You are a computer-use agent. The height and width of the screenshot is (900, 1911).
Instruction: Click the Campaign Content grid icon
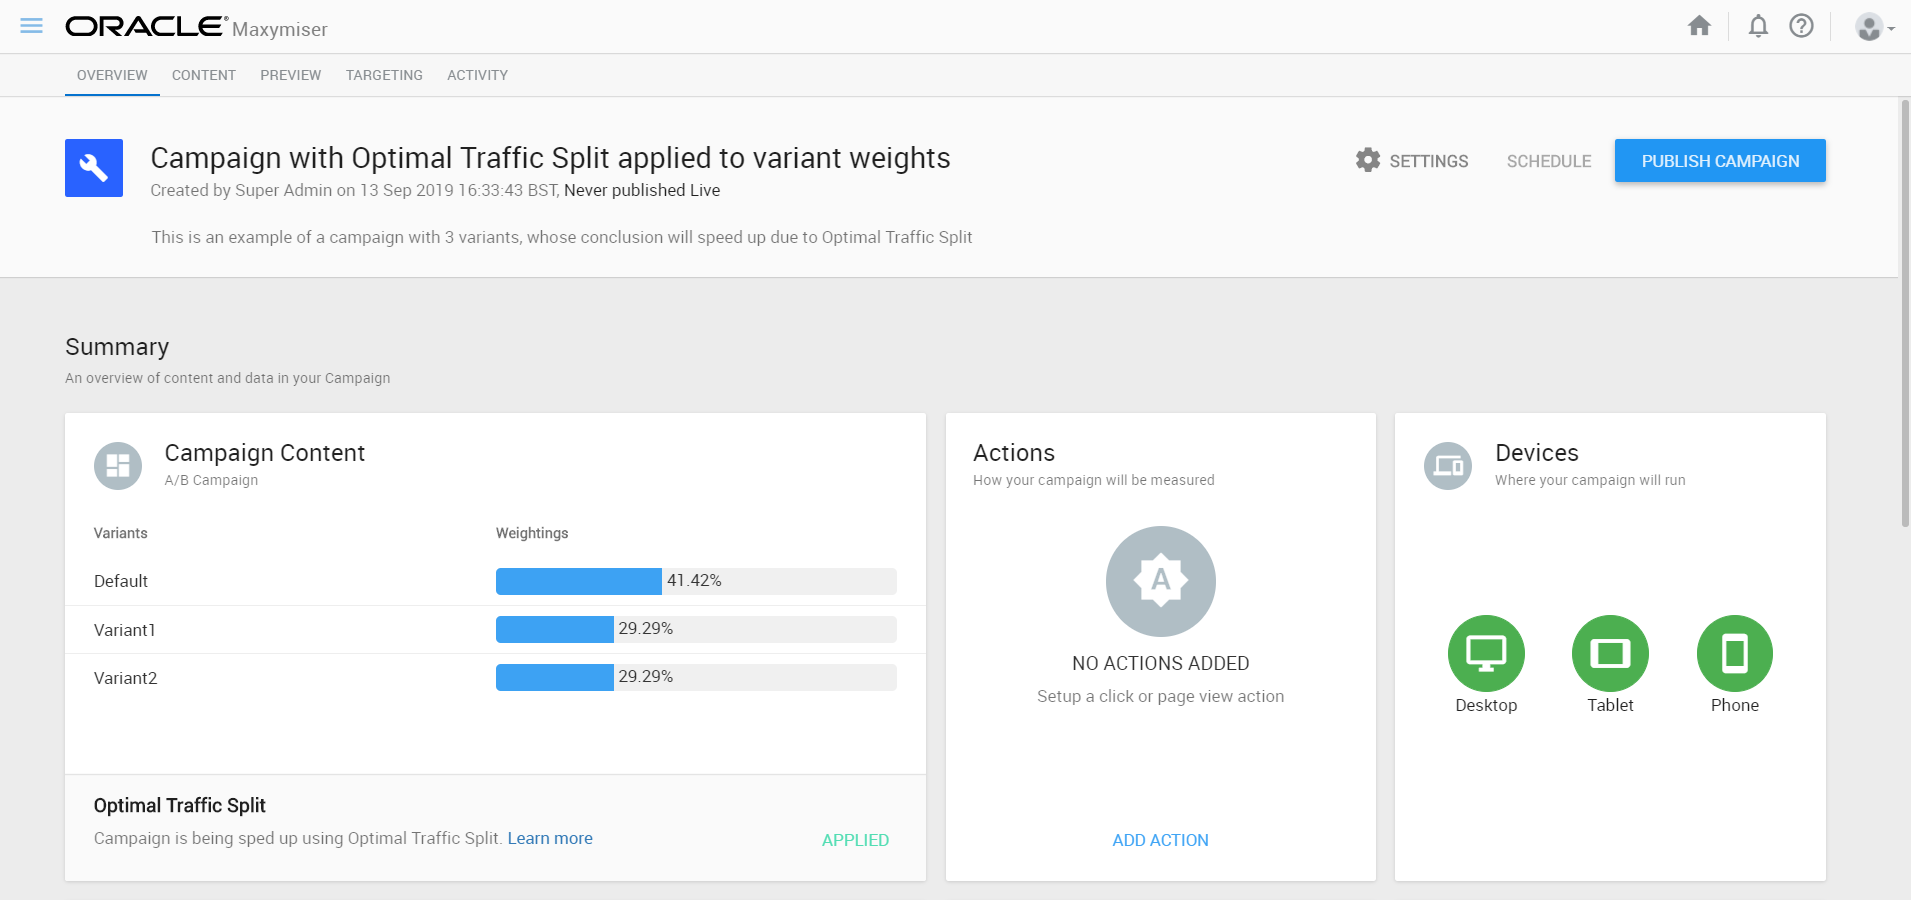pos(118,466)
